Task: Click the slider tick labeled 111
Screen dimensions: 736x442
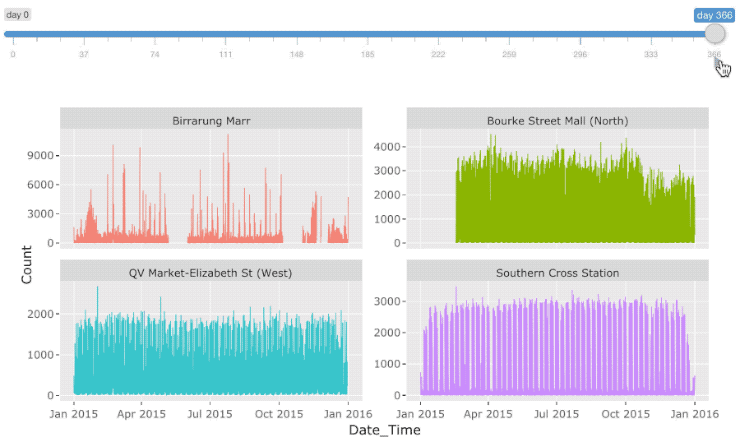Action: (226, 54)
